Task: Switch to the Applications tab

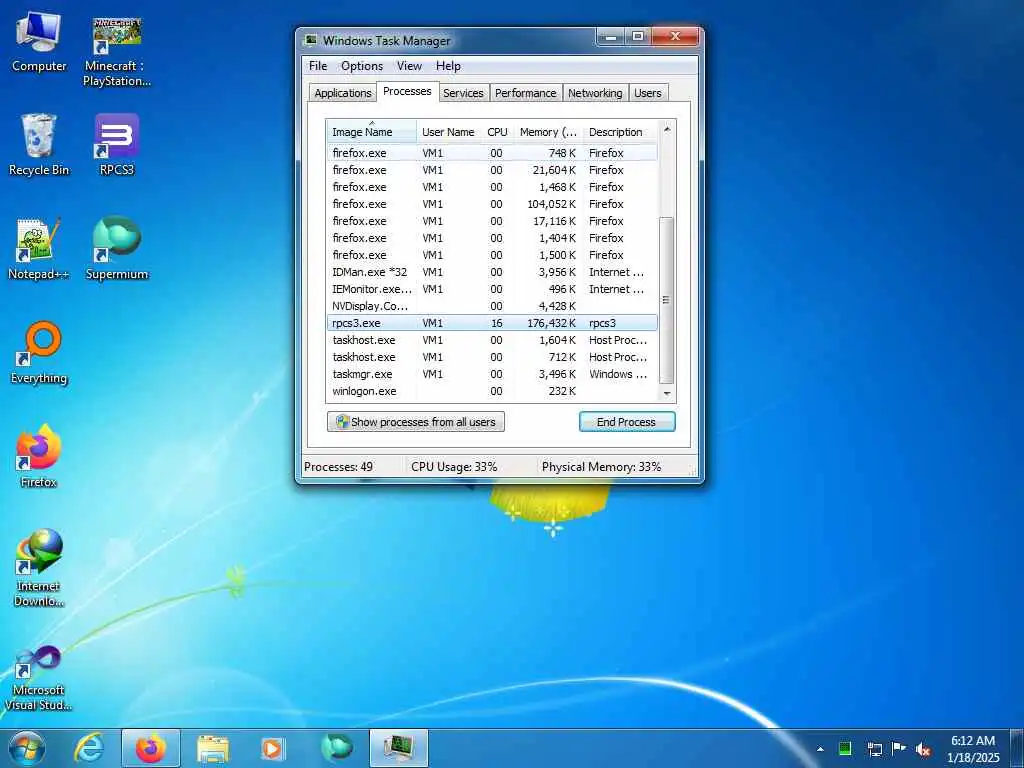Action: point(343,93)
